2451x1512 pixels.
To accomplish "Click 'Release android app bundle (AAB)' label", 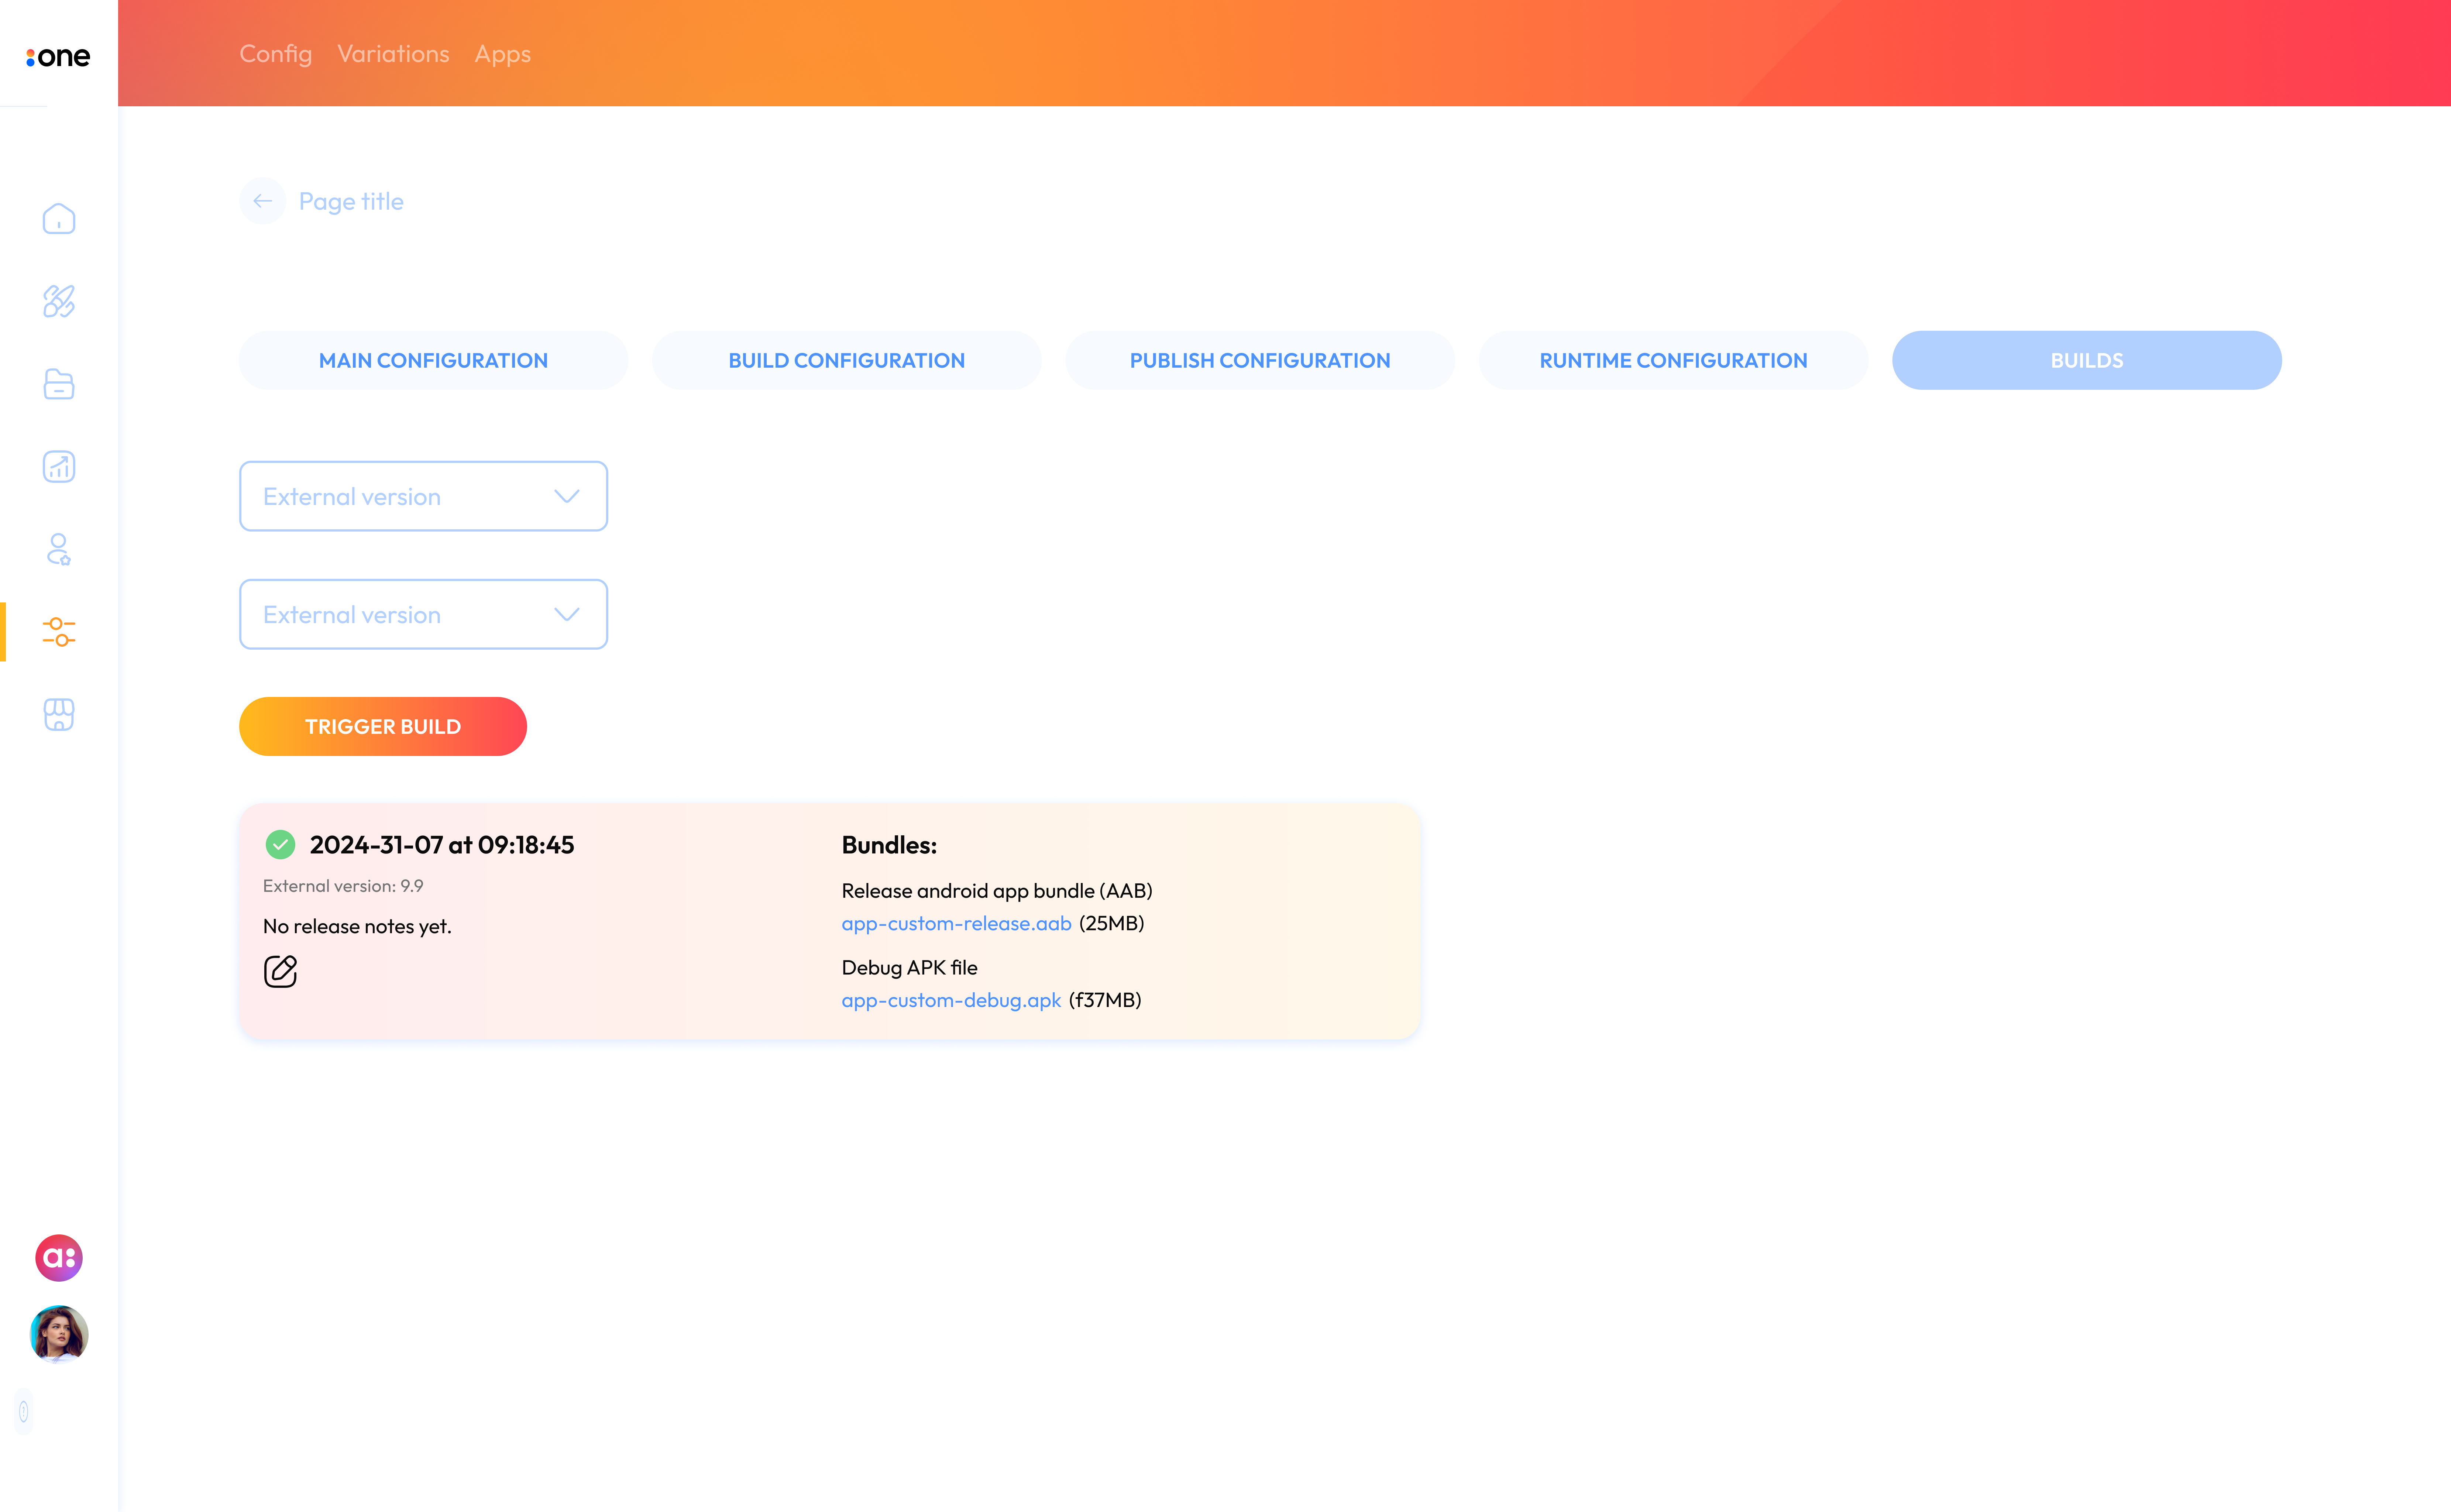I will tap(997, 891).
